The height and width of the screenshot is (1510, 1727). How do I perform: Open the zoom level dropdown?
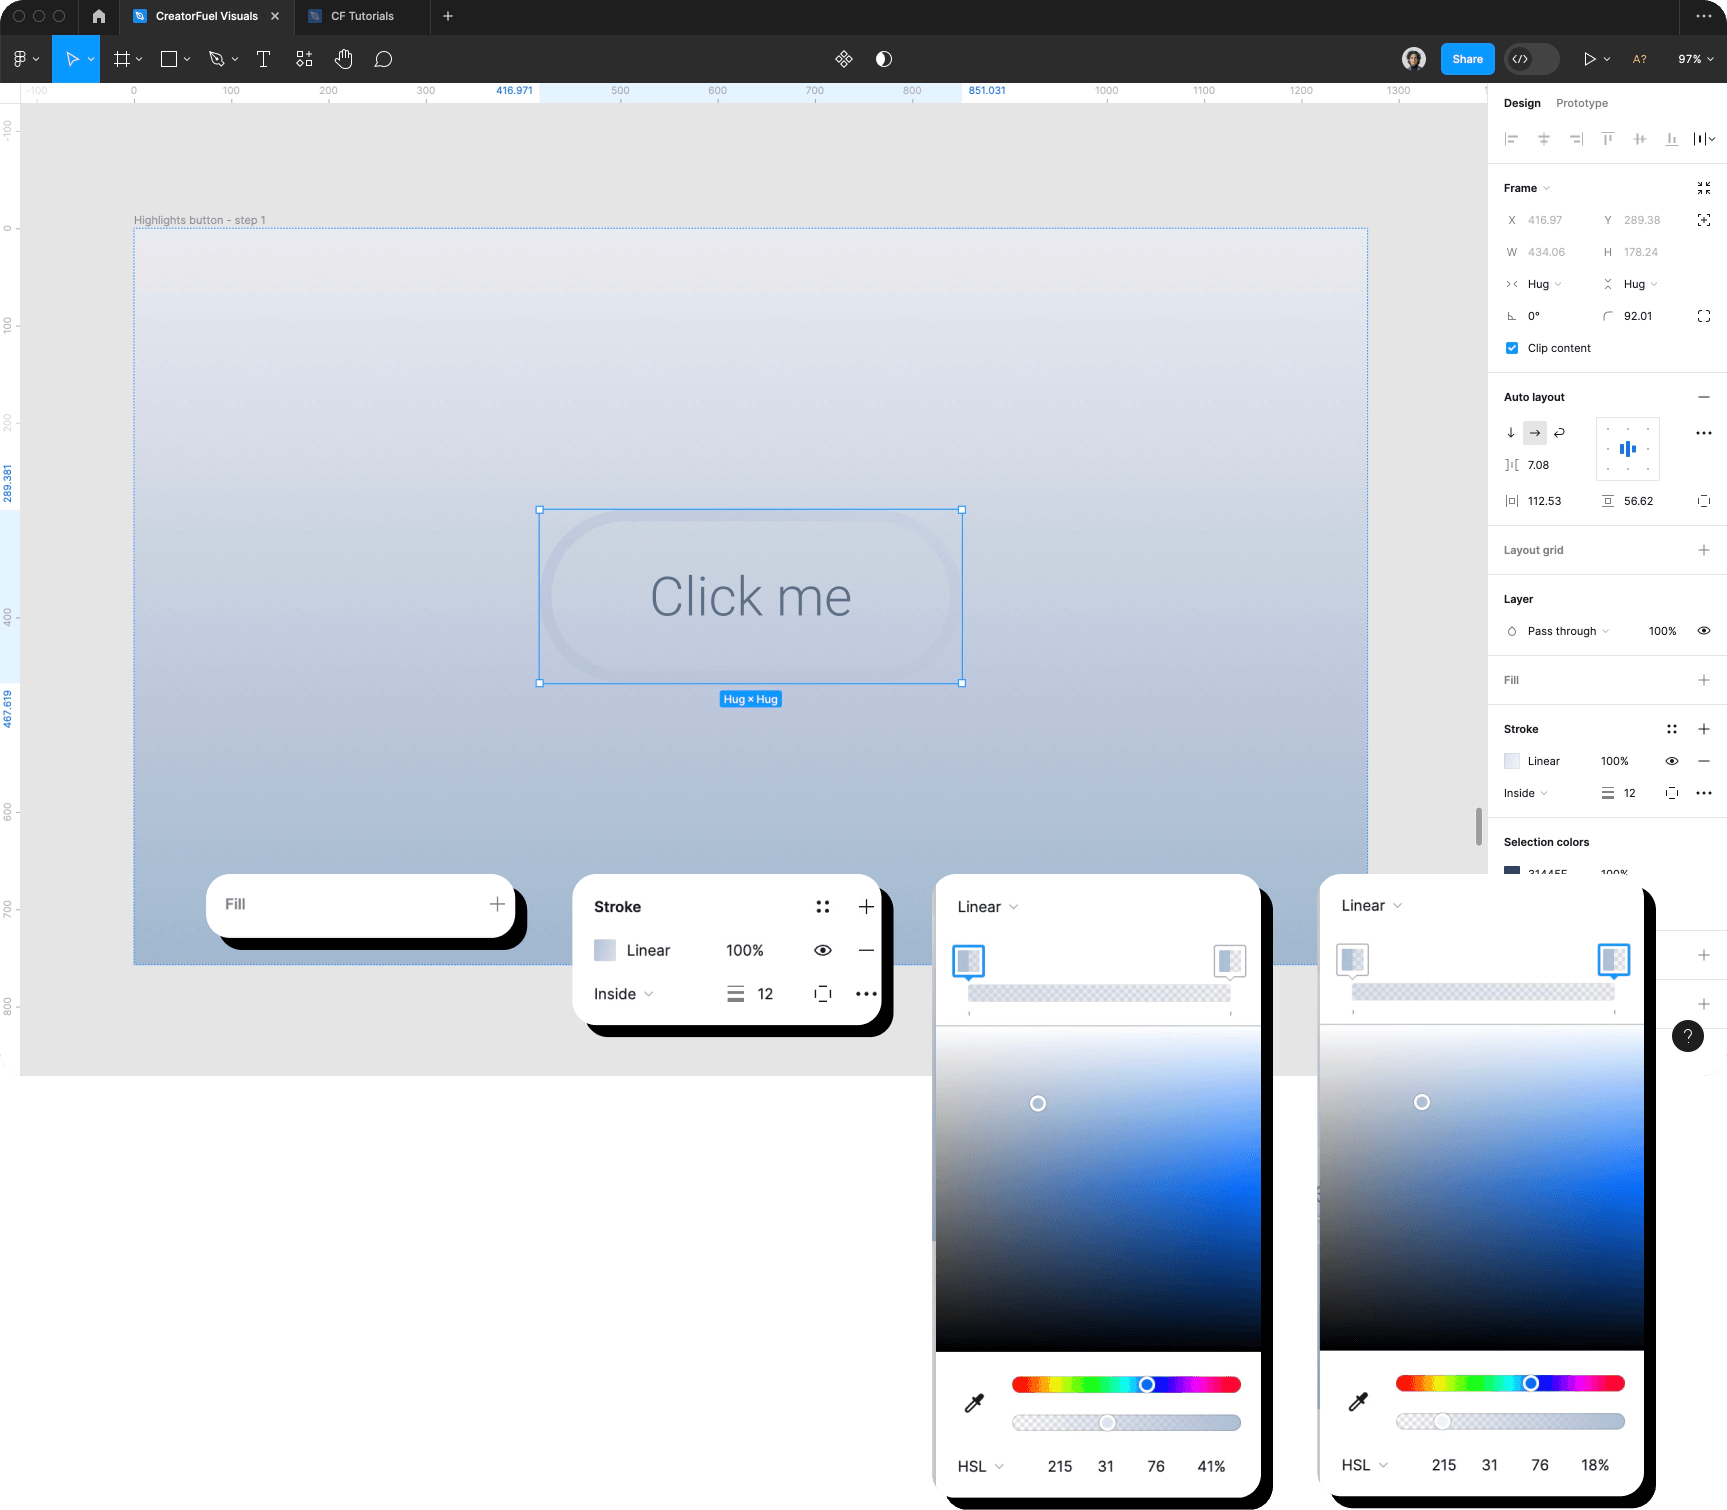point(1696,59)
